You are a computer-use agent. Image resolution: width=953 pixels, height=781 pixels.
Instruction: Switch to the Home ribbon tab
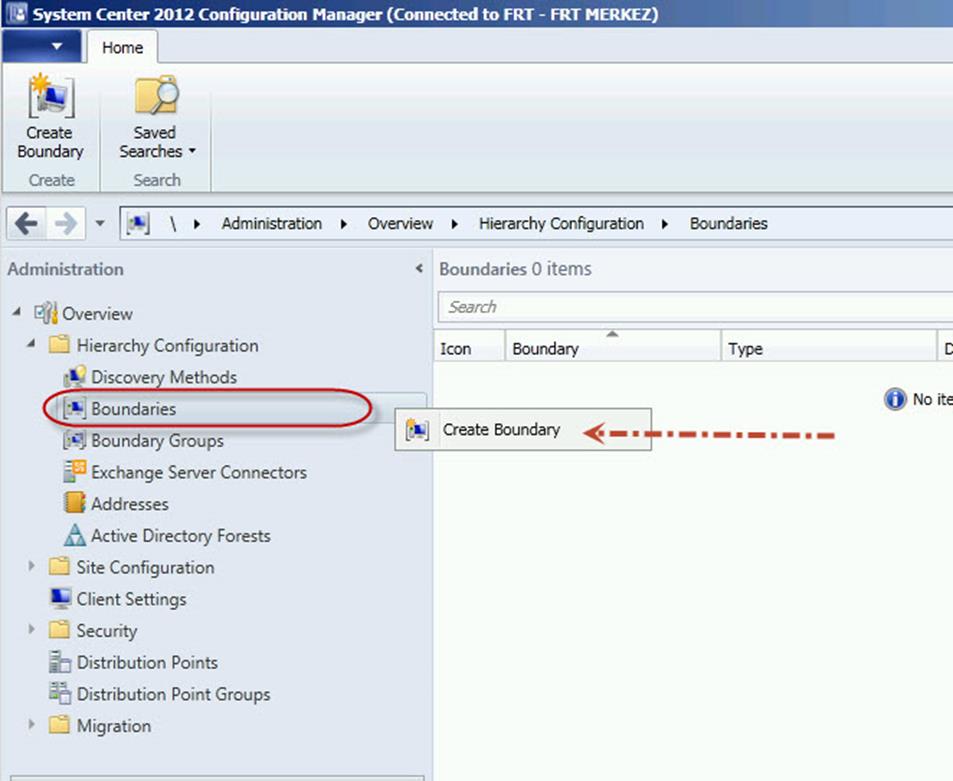[x=122, y=47]
